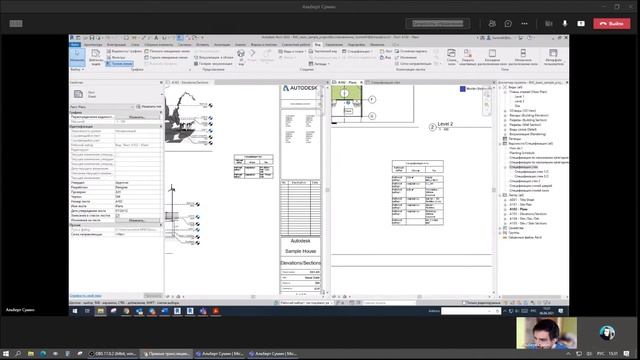Open the Plan Views dropdown in ribbon
Screen dimensions: 640x360
pyautogui.click(x=291, y=51)
